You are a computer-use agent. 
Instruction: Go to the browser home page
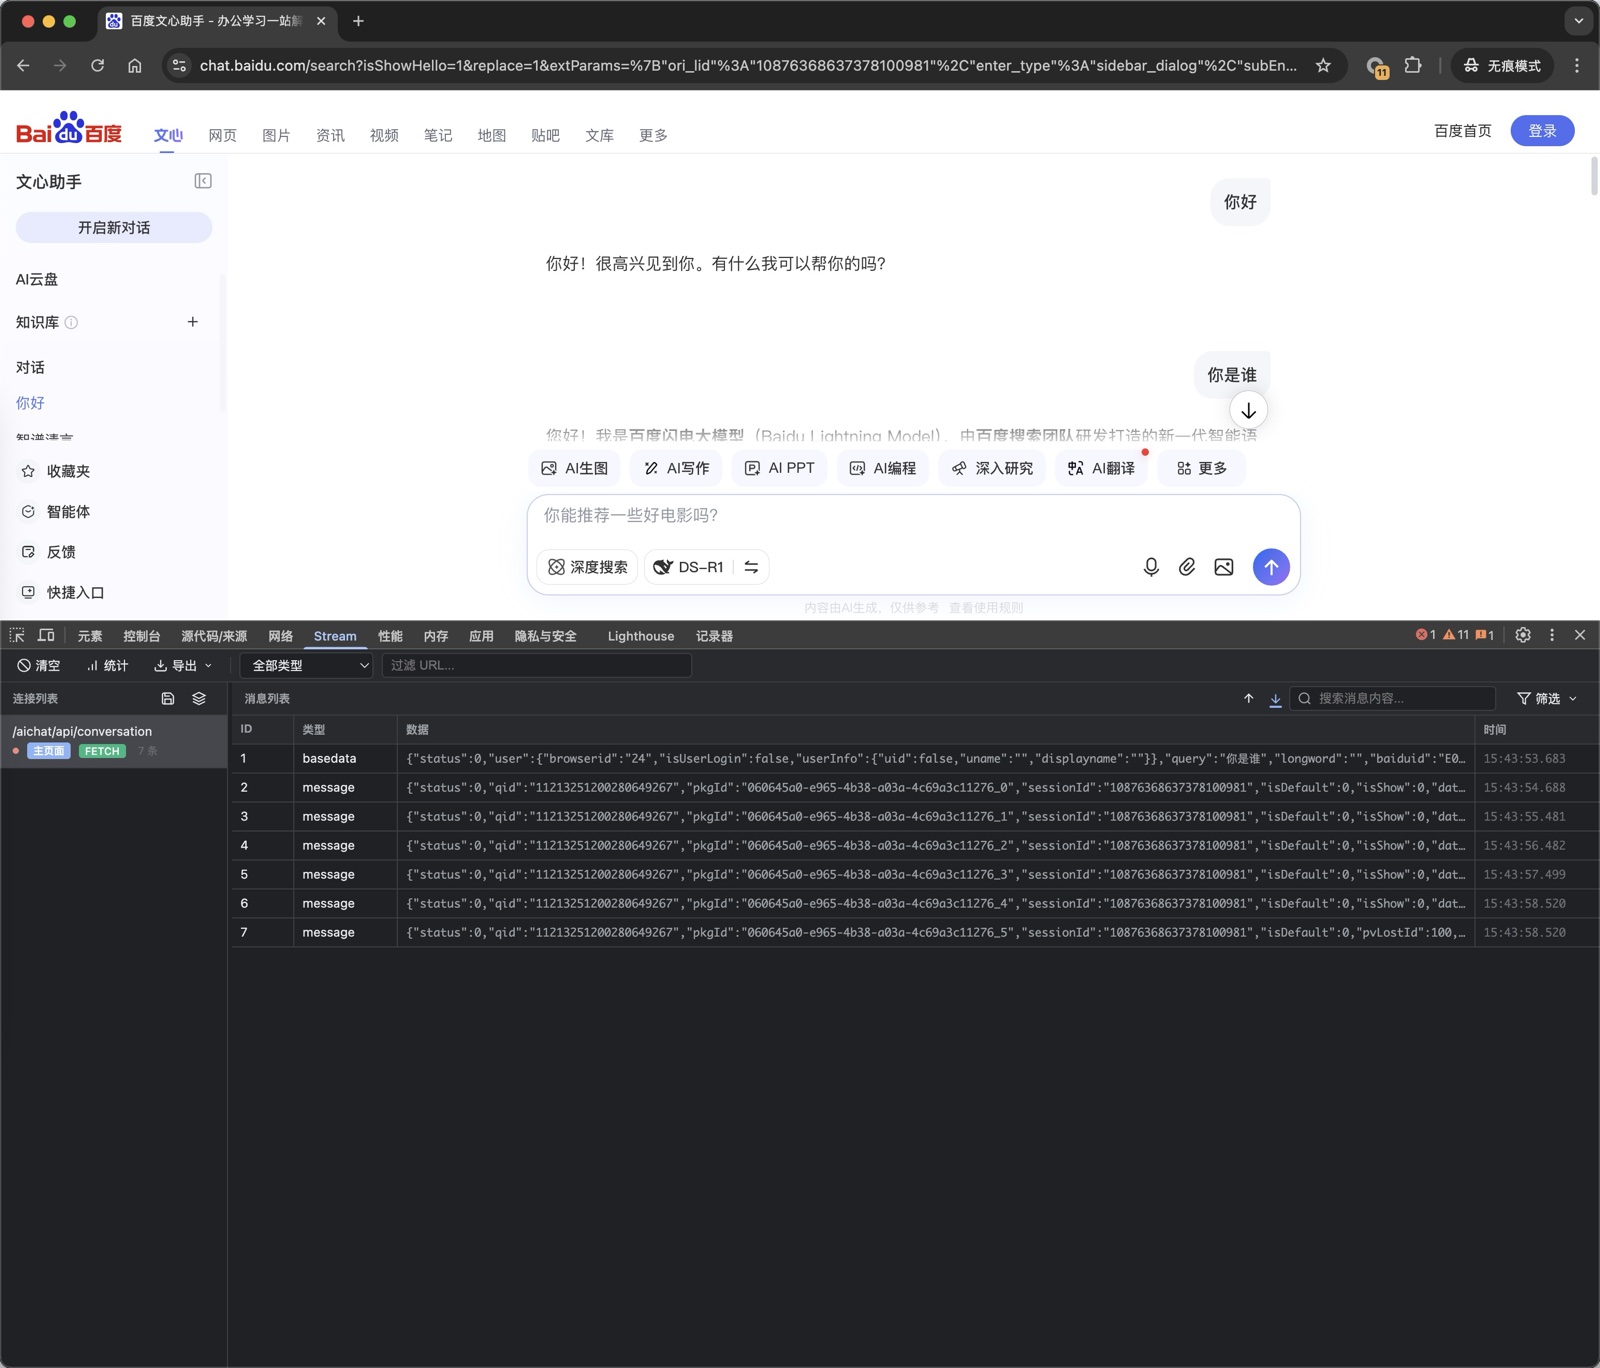pos(135,66)
